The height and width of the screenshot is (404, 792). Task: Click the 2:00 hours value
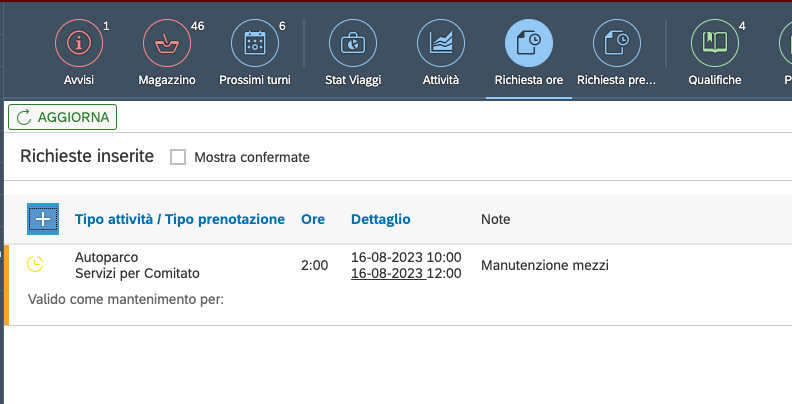[314, 265]
